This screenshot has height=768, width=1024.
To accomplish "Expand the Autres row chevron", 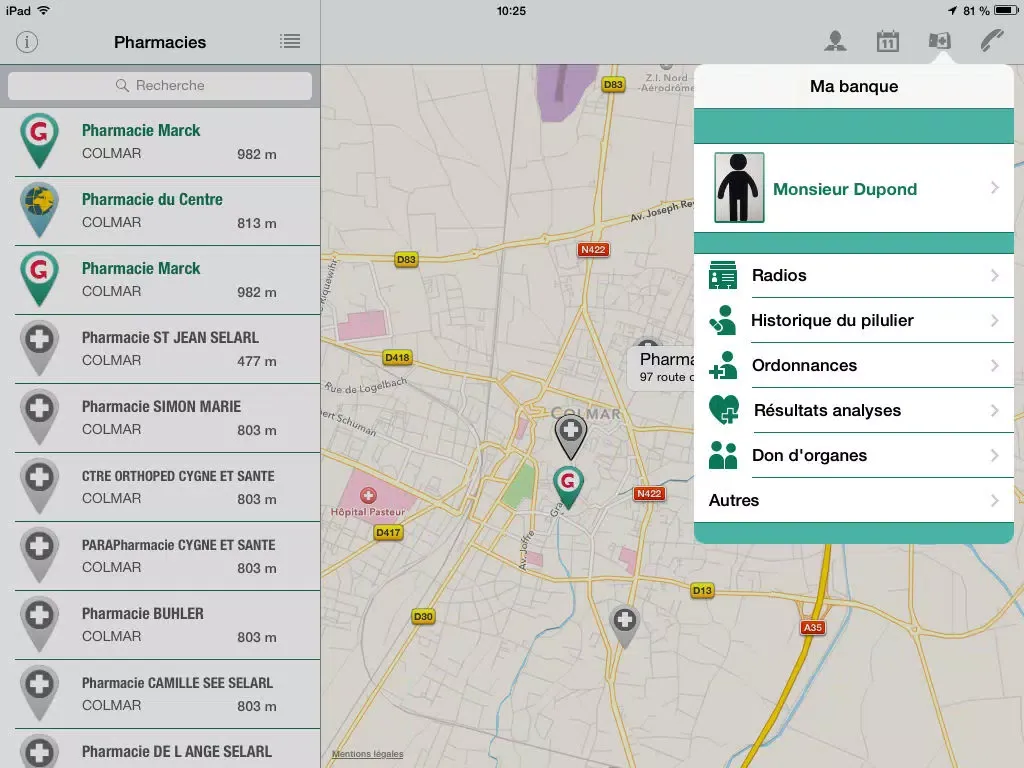I will (995, 500).
